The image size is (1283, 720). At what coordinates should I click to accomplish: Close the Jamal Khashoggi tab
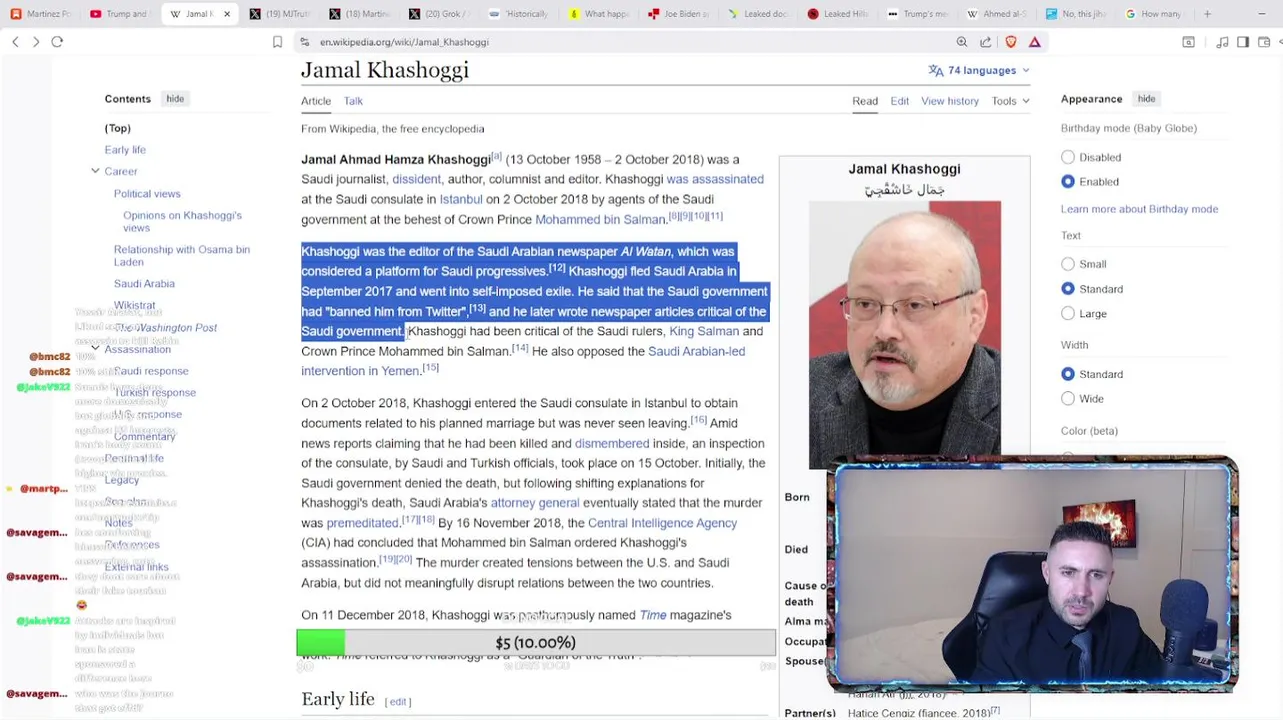click(227, 14)
